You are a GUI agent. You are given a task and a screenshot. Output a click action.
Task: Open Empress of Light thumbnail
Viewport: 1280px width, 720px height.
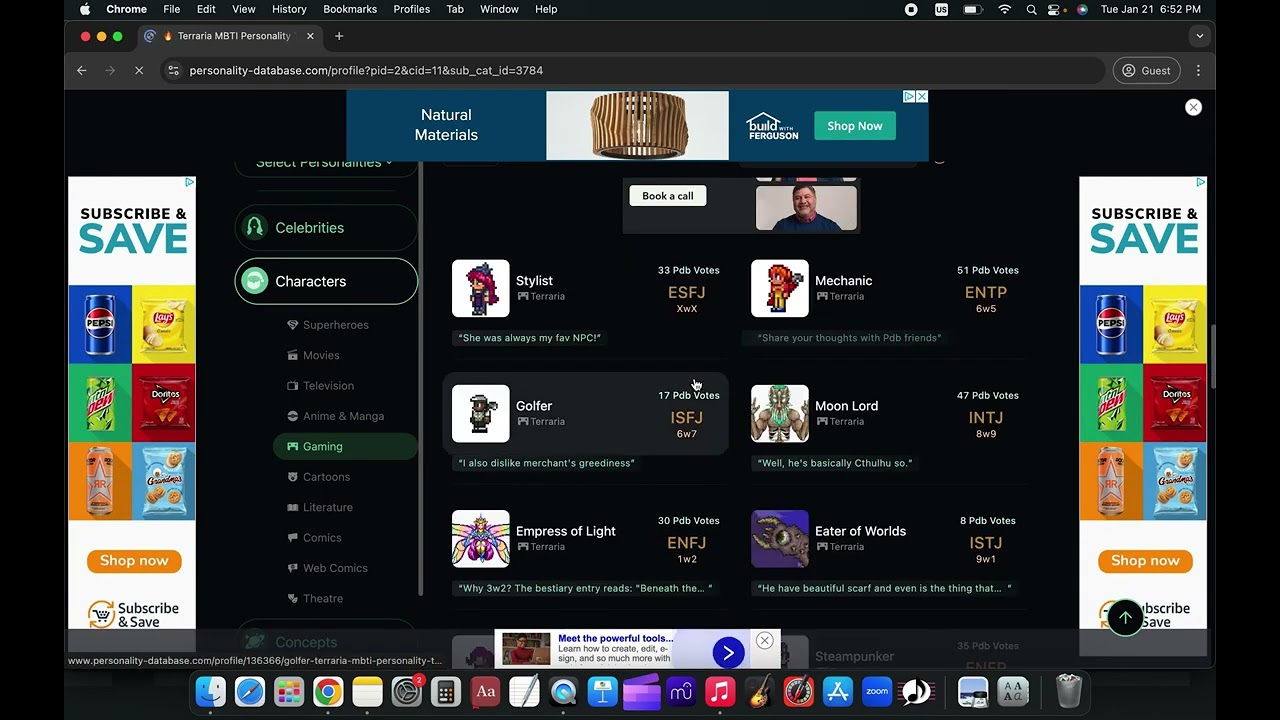click(x=480, y=538)
